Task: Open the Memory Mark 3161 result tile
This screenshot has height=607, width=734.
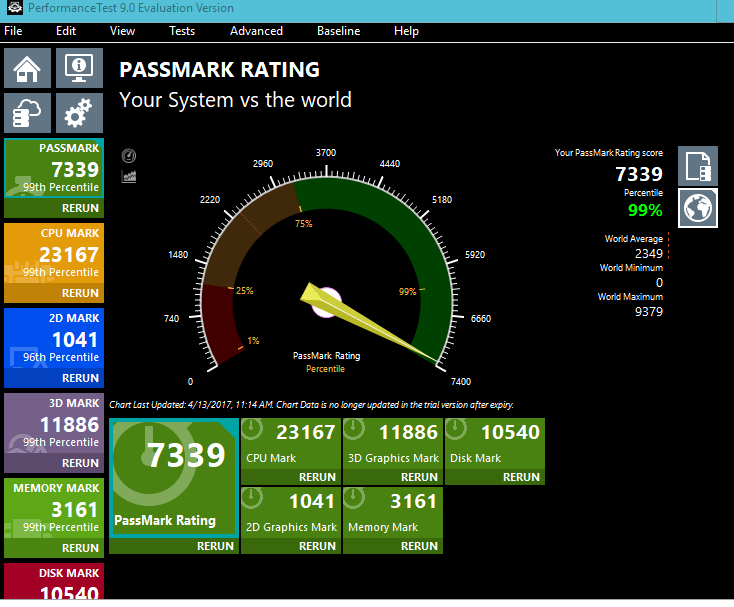Action: point(393,513)
